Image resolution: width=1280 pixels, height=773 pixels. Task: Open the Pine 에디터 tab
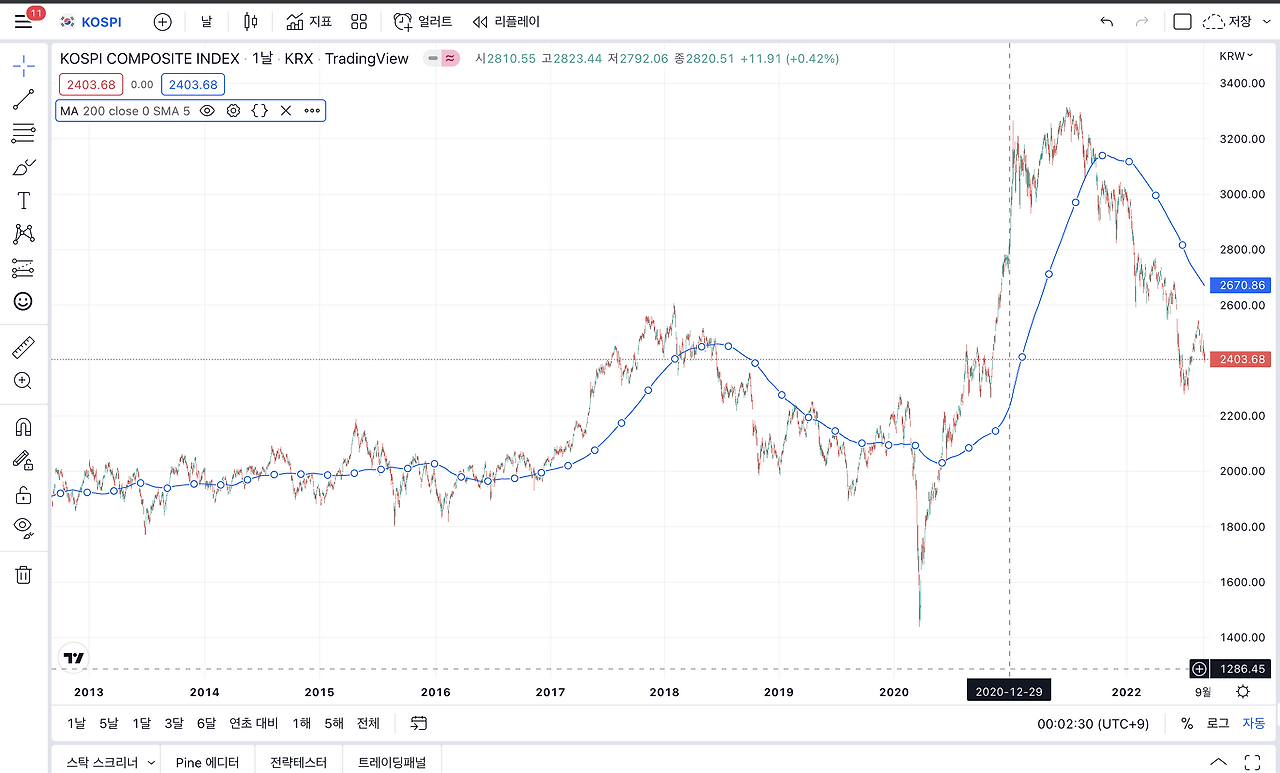tap(207, 762)
